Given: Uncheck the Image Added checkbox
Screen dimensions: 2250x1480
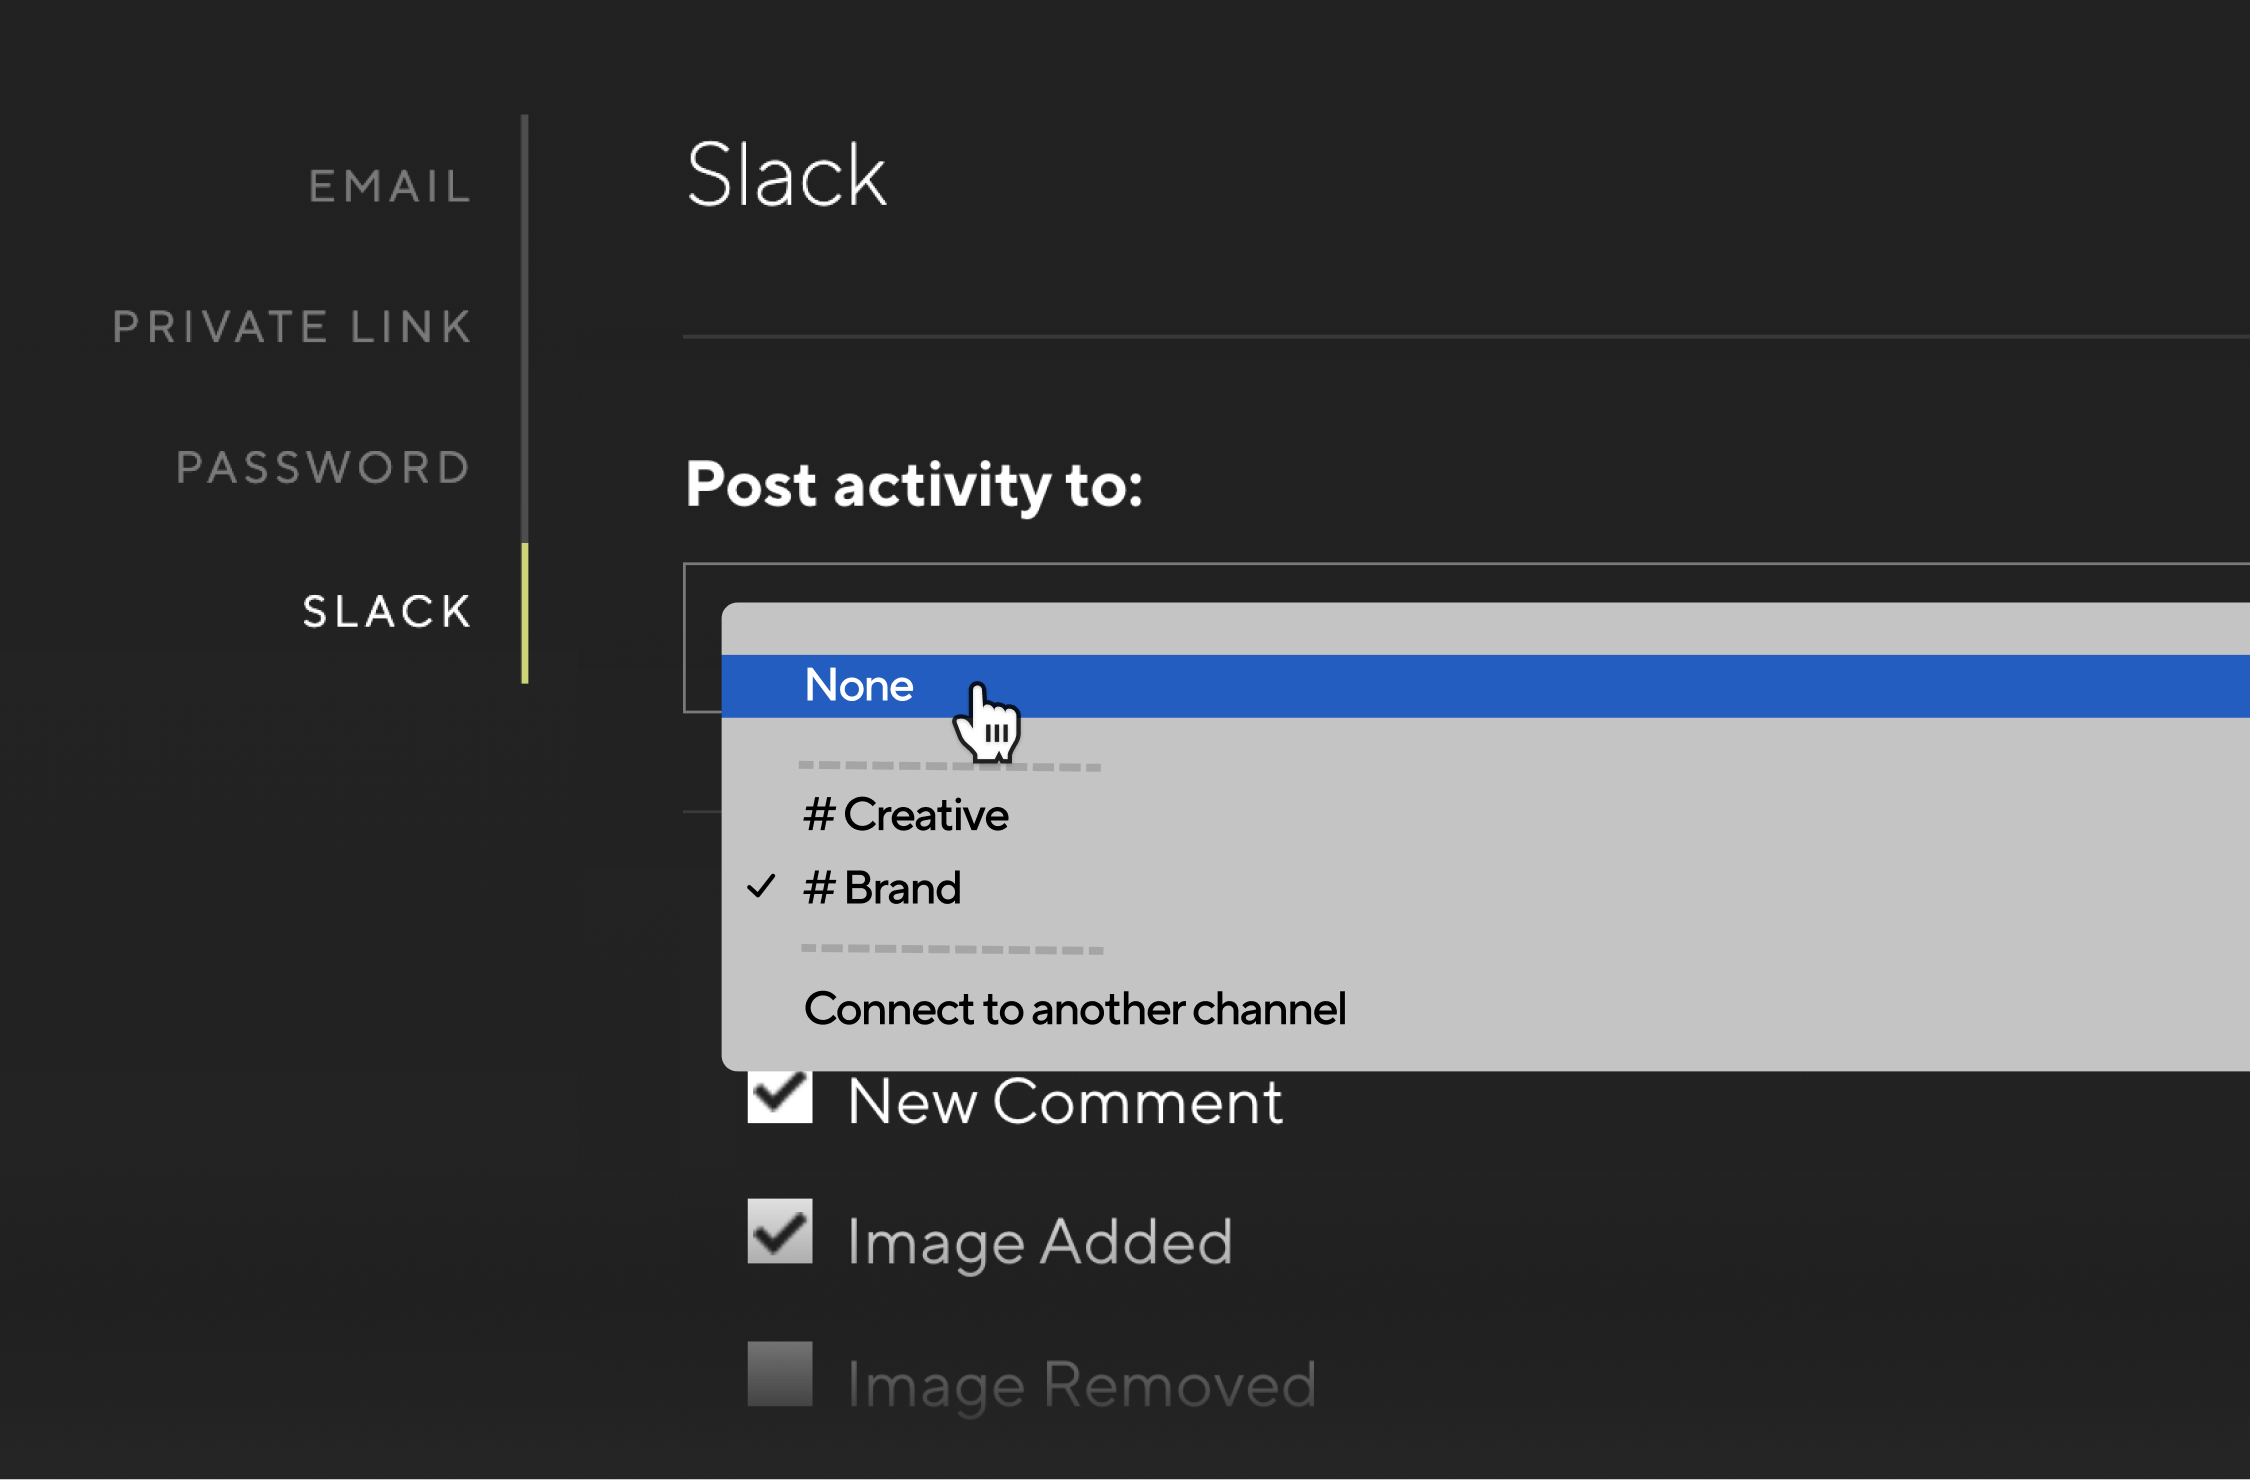Looking at the screenshot, I should [x=780, y=1231].
